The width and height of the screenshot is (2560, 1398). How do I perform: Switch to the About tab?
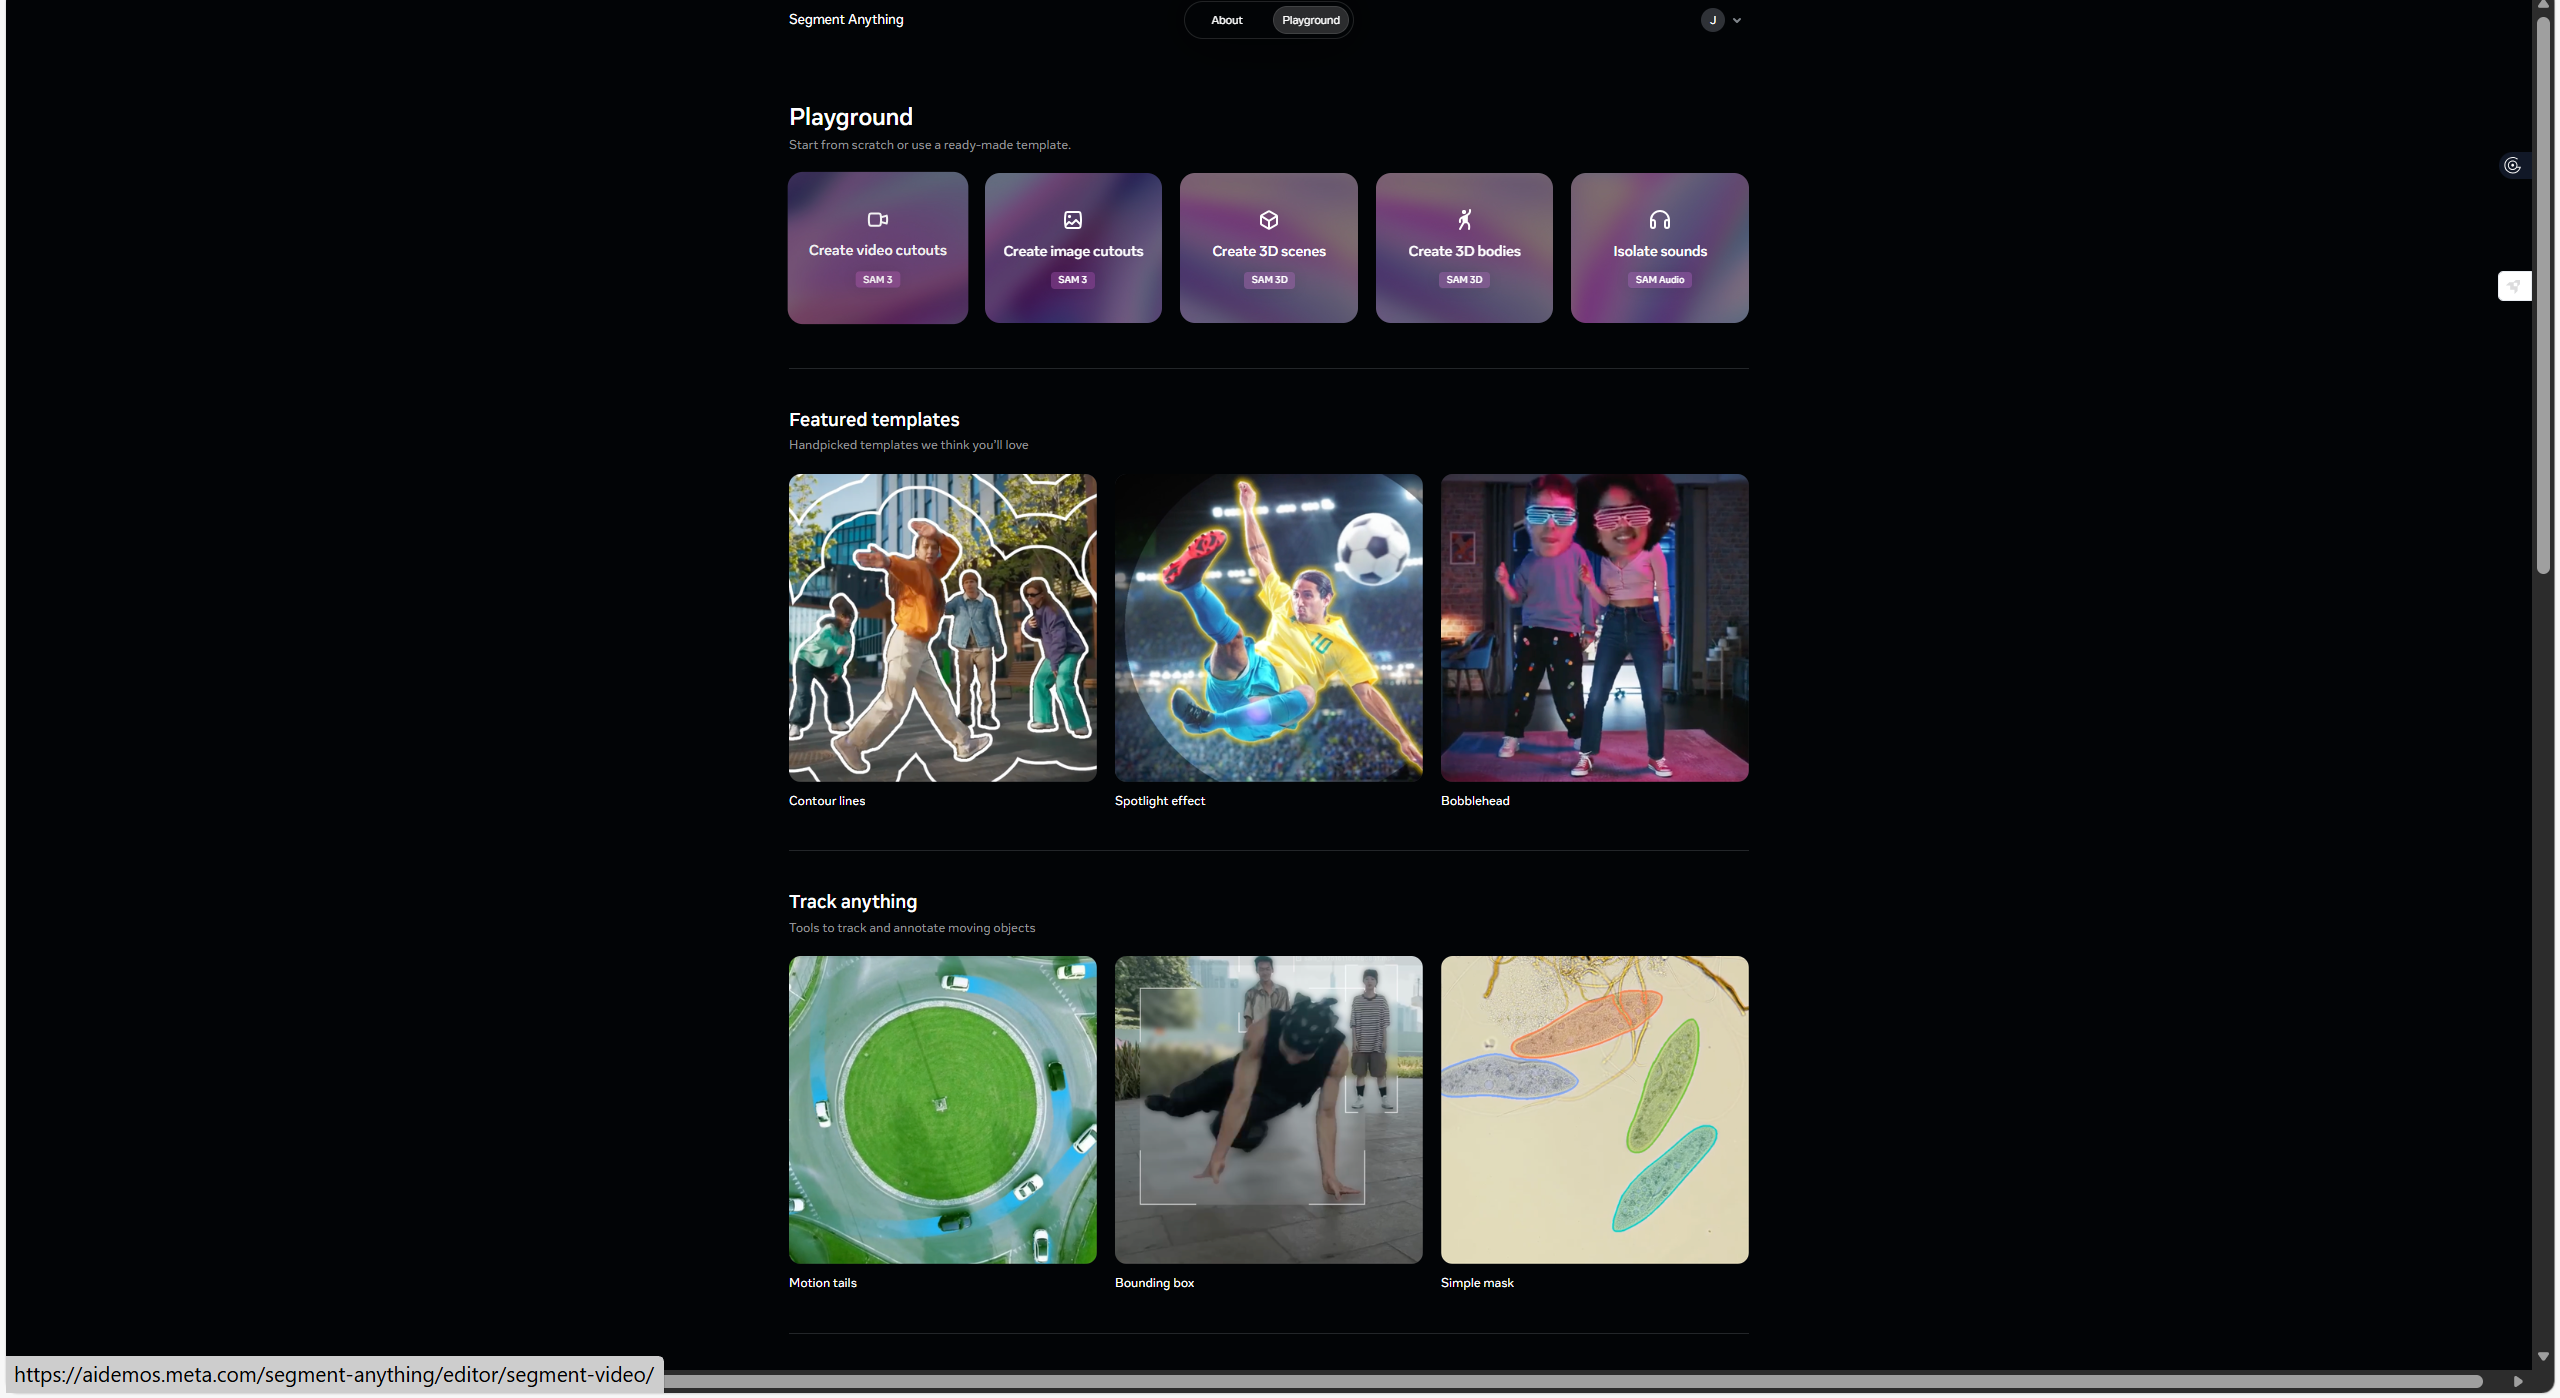(x=1226, y=20)
